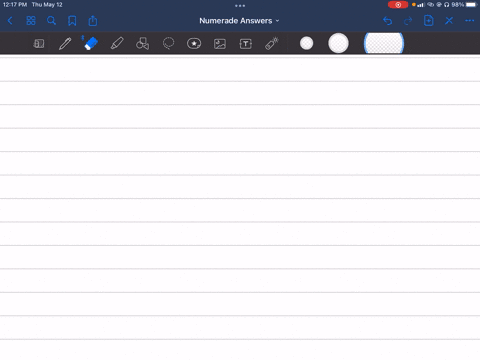Select the Shapes tool

[x=142, y=44]
